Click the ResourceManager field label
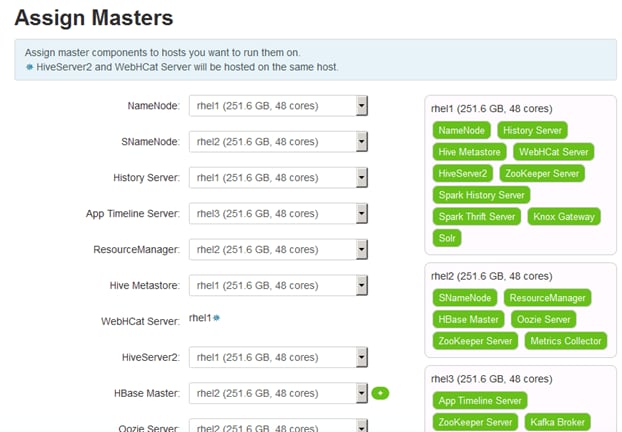The height and width of the screenshot is (432, 622). tap(136, 250)
